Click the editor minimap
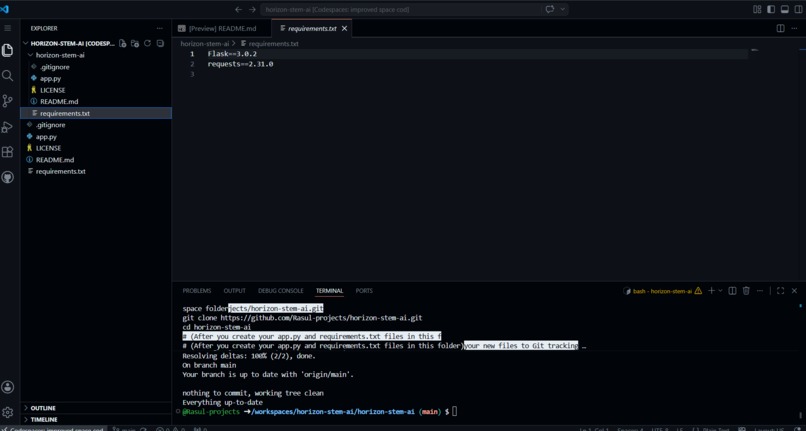Viewport: 806px width, 431px height. point(755,50)
